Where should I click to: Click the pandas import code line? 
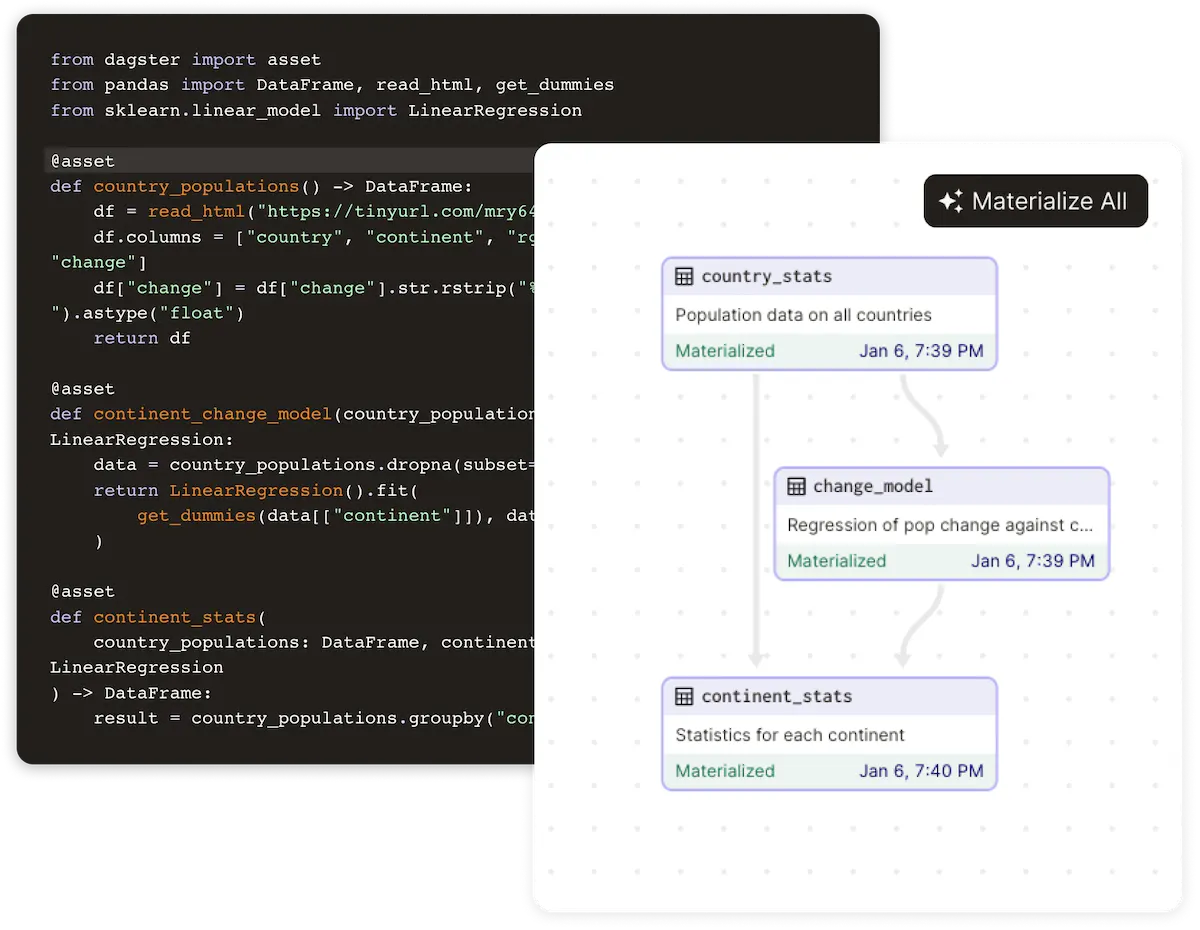332,85
